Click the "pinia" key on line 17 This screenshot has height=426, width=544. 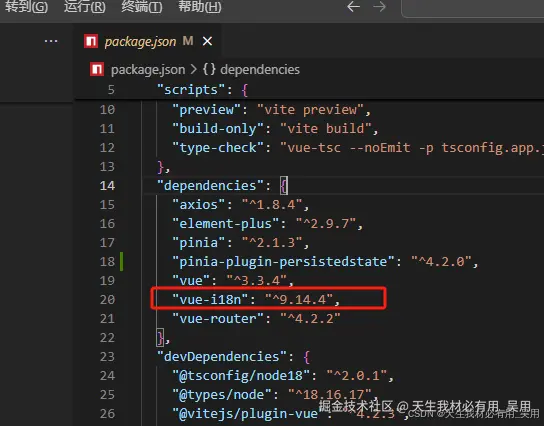tap(199, 243)
